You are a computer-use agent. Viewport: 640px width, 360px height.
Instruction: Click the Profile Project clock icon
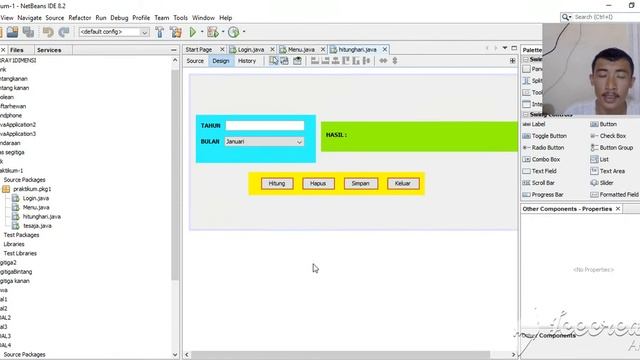[x=233, y=32]
